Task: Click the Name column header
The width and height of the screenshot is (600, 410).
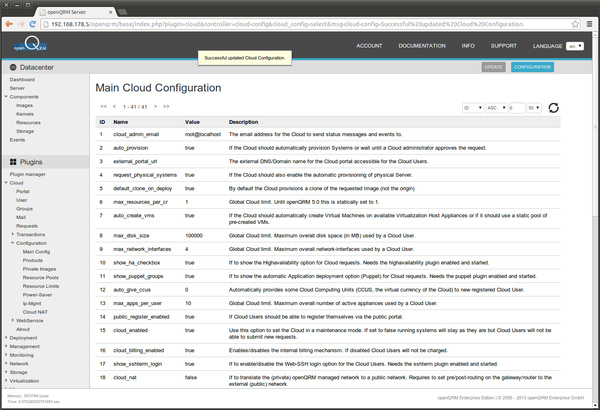Action: pyautogui.click(x=121, y=122)
